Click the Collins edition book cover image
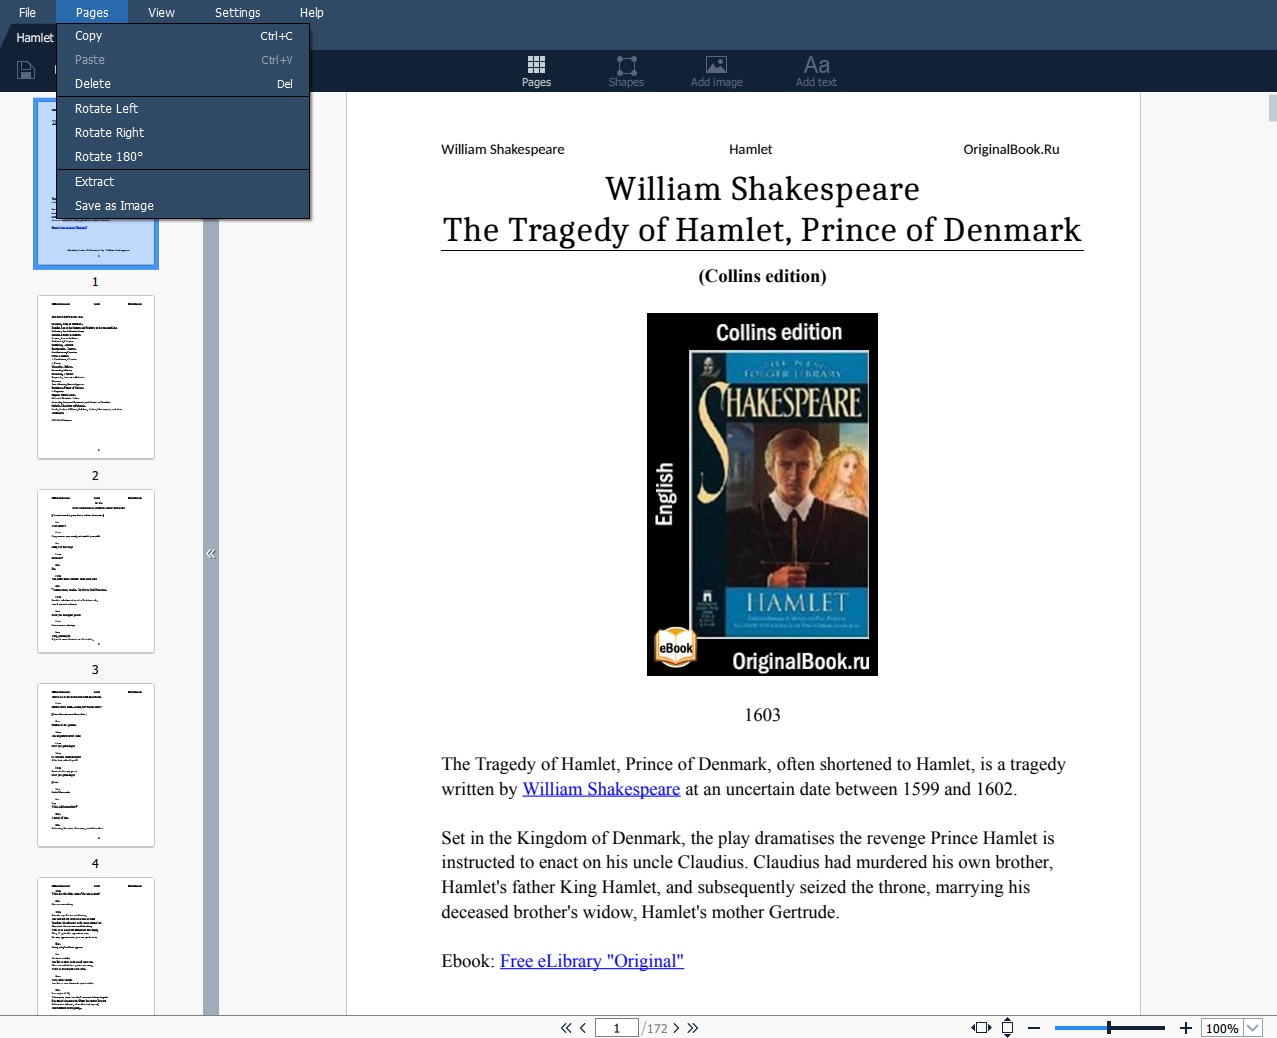This screenshot has height=1038, width=1277. pos(762,494)
